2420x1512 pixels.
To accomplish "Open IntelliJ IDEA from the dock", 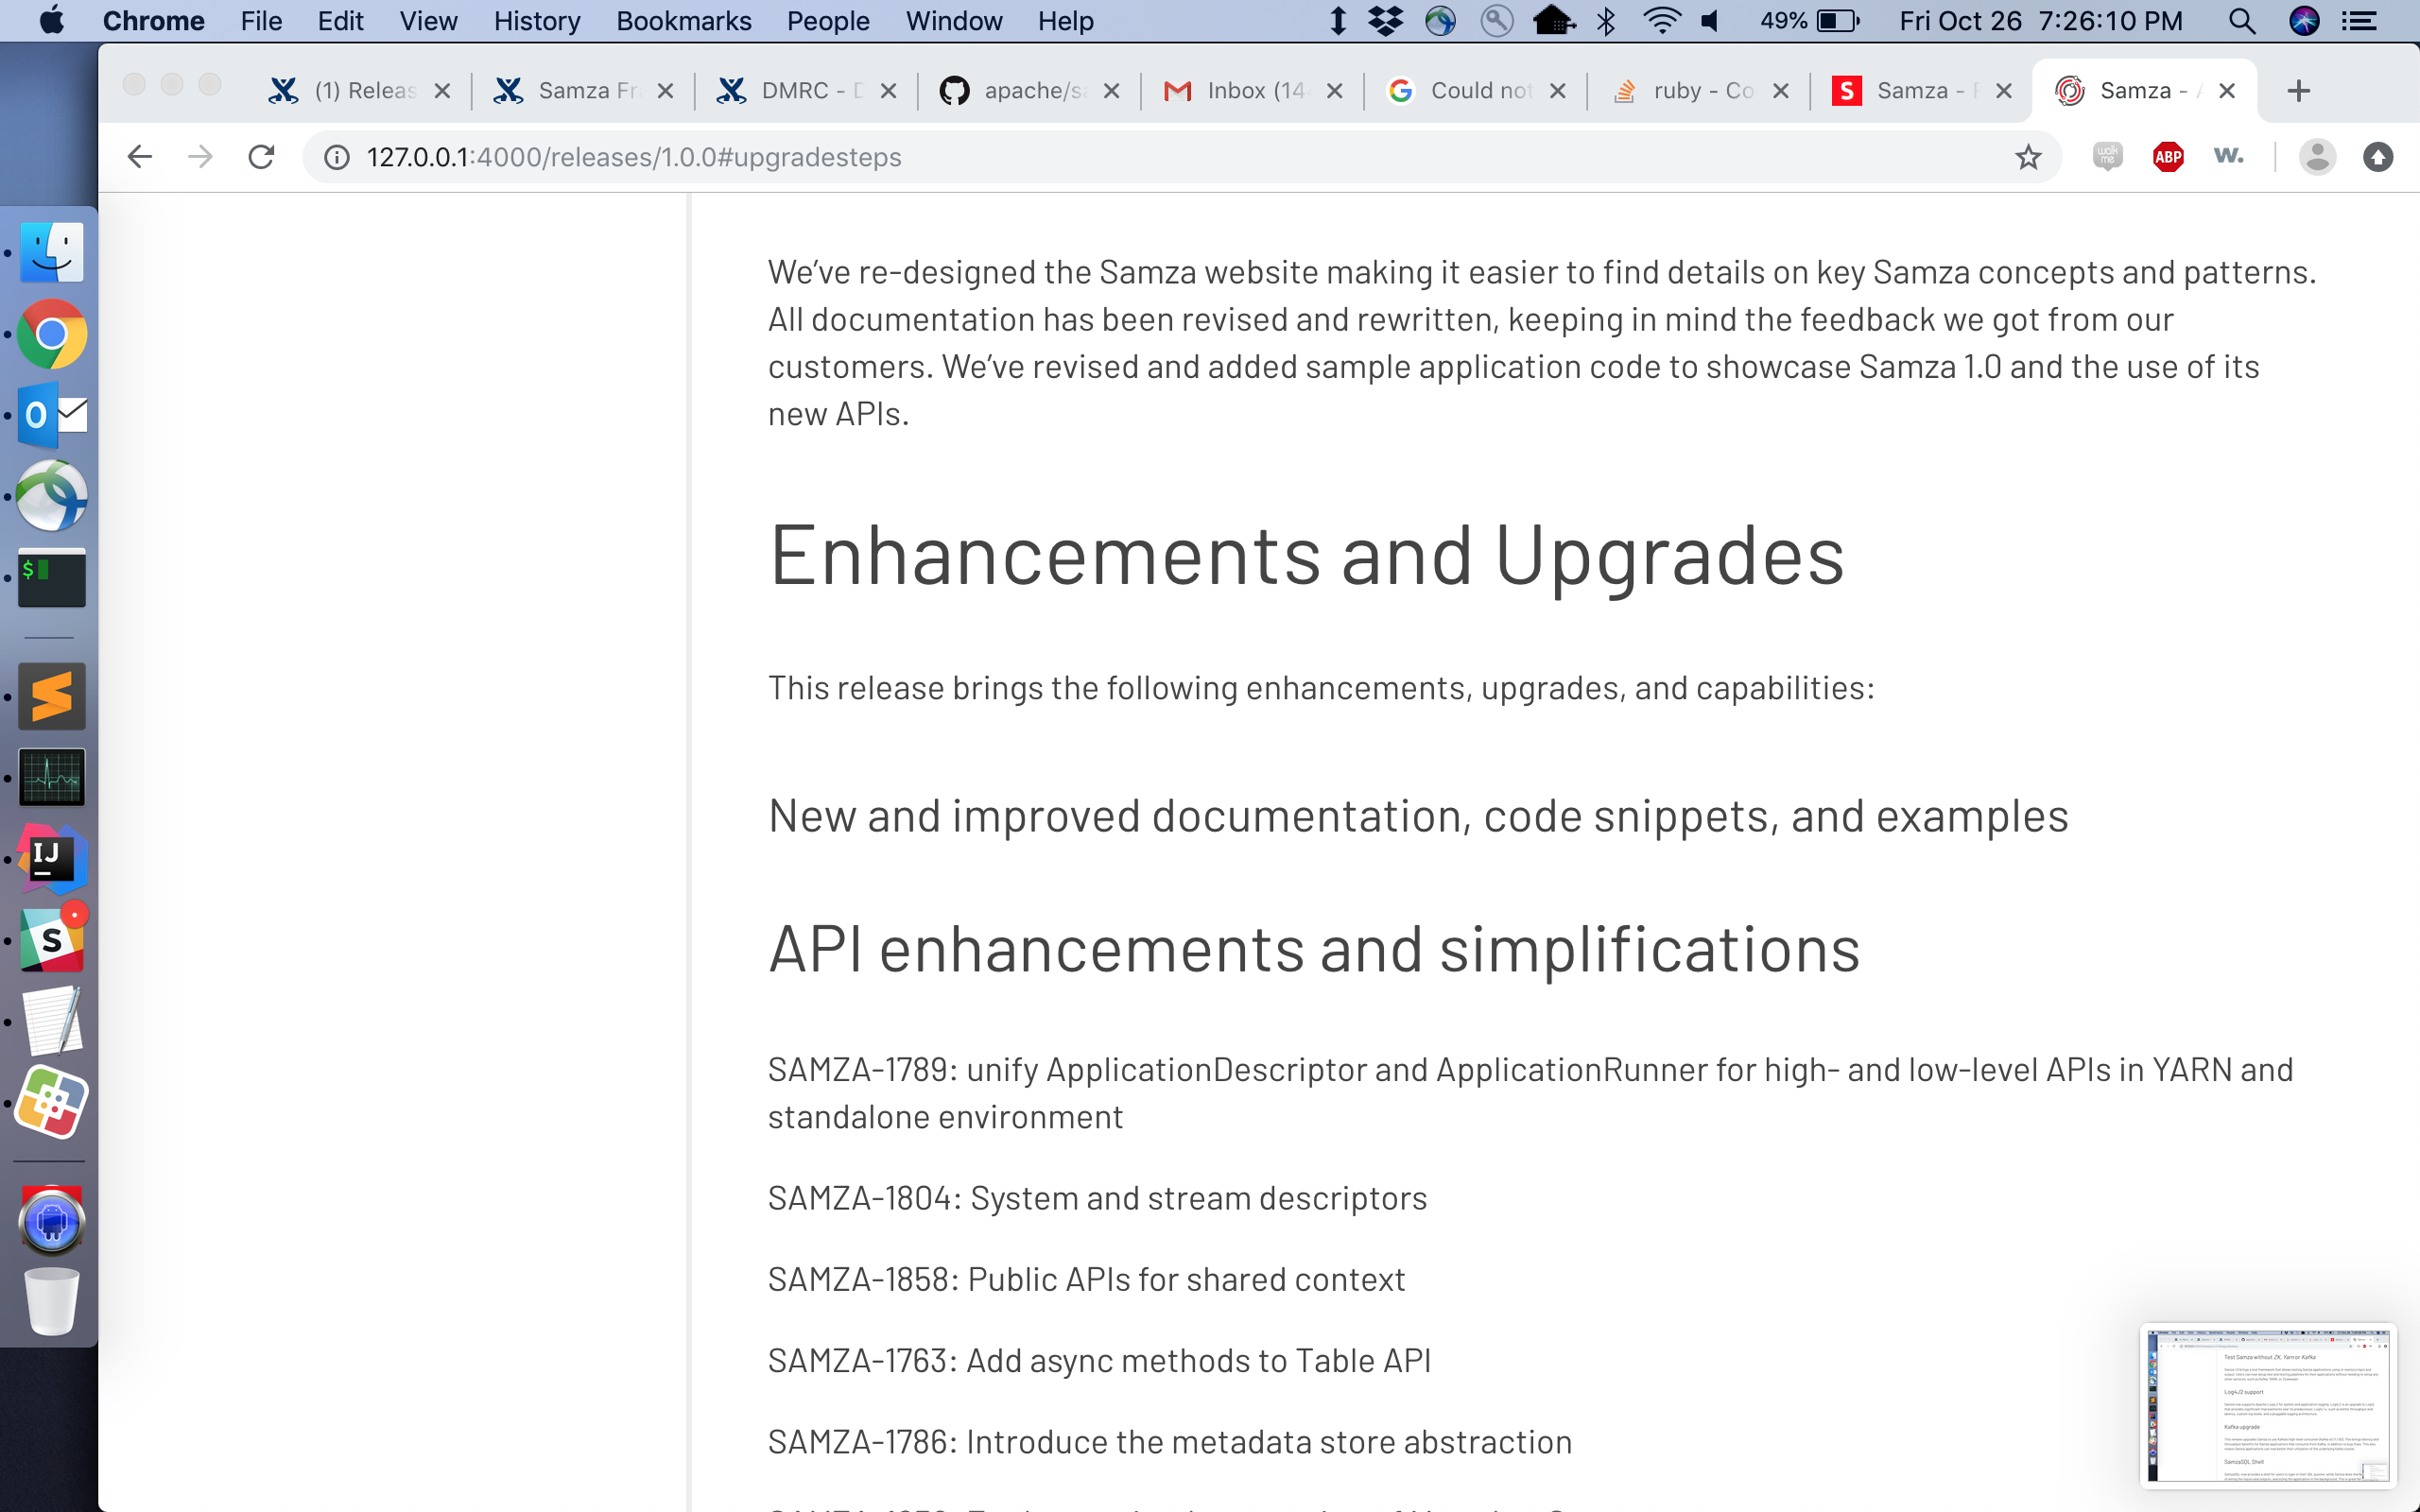I will point(52,859).
